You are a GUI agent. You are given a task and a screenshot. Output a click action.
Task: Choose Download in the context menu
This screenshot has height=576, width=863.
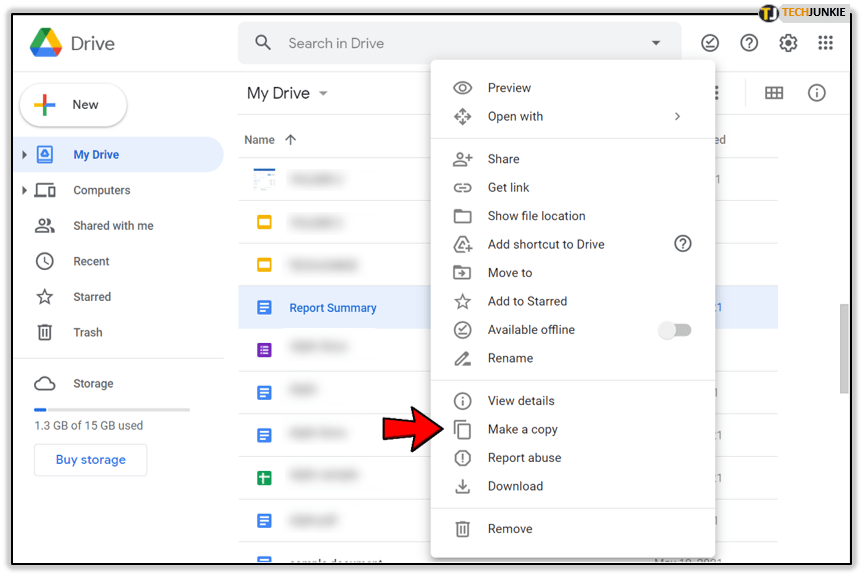click(x=515, y=486)
